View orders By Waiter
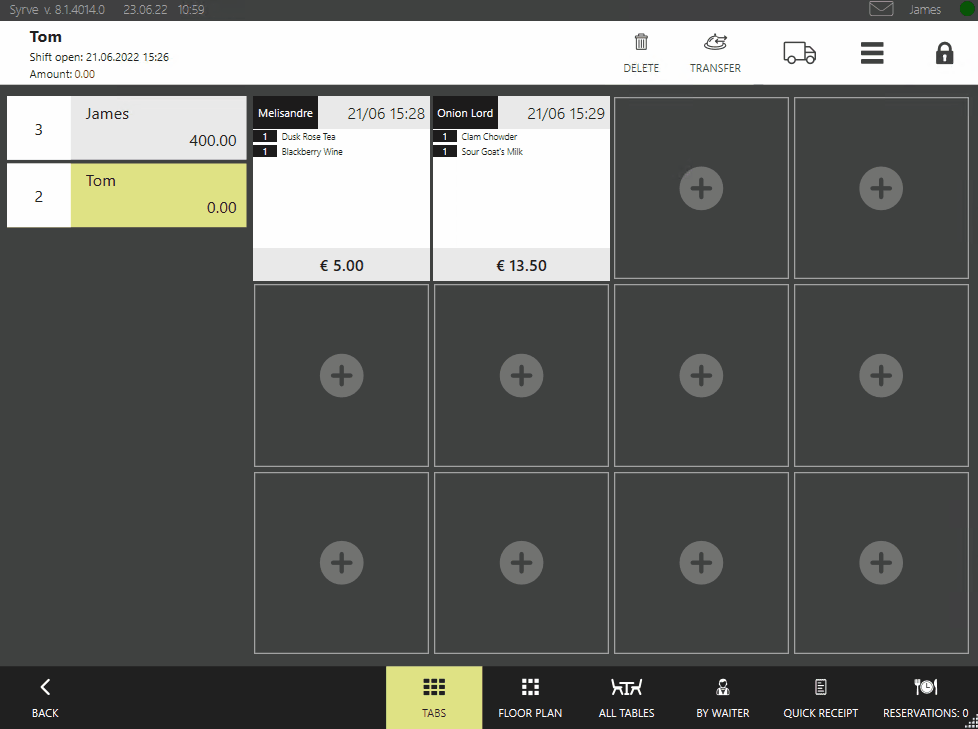Image resolution: width=978 pixels, height=729 pixels. coord(722,697)
